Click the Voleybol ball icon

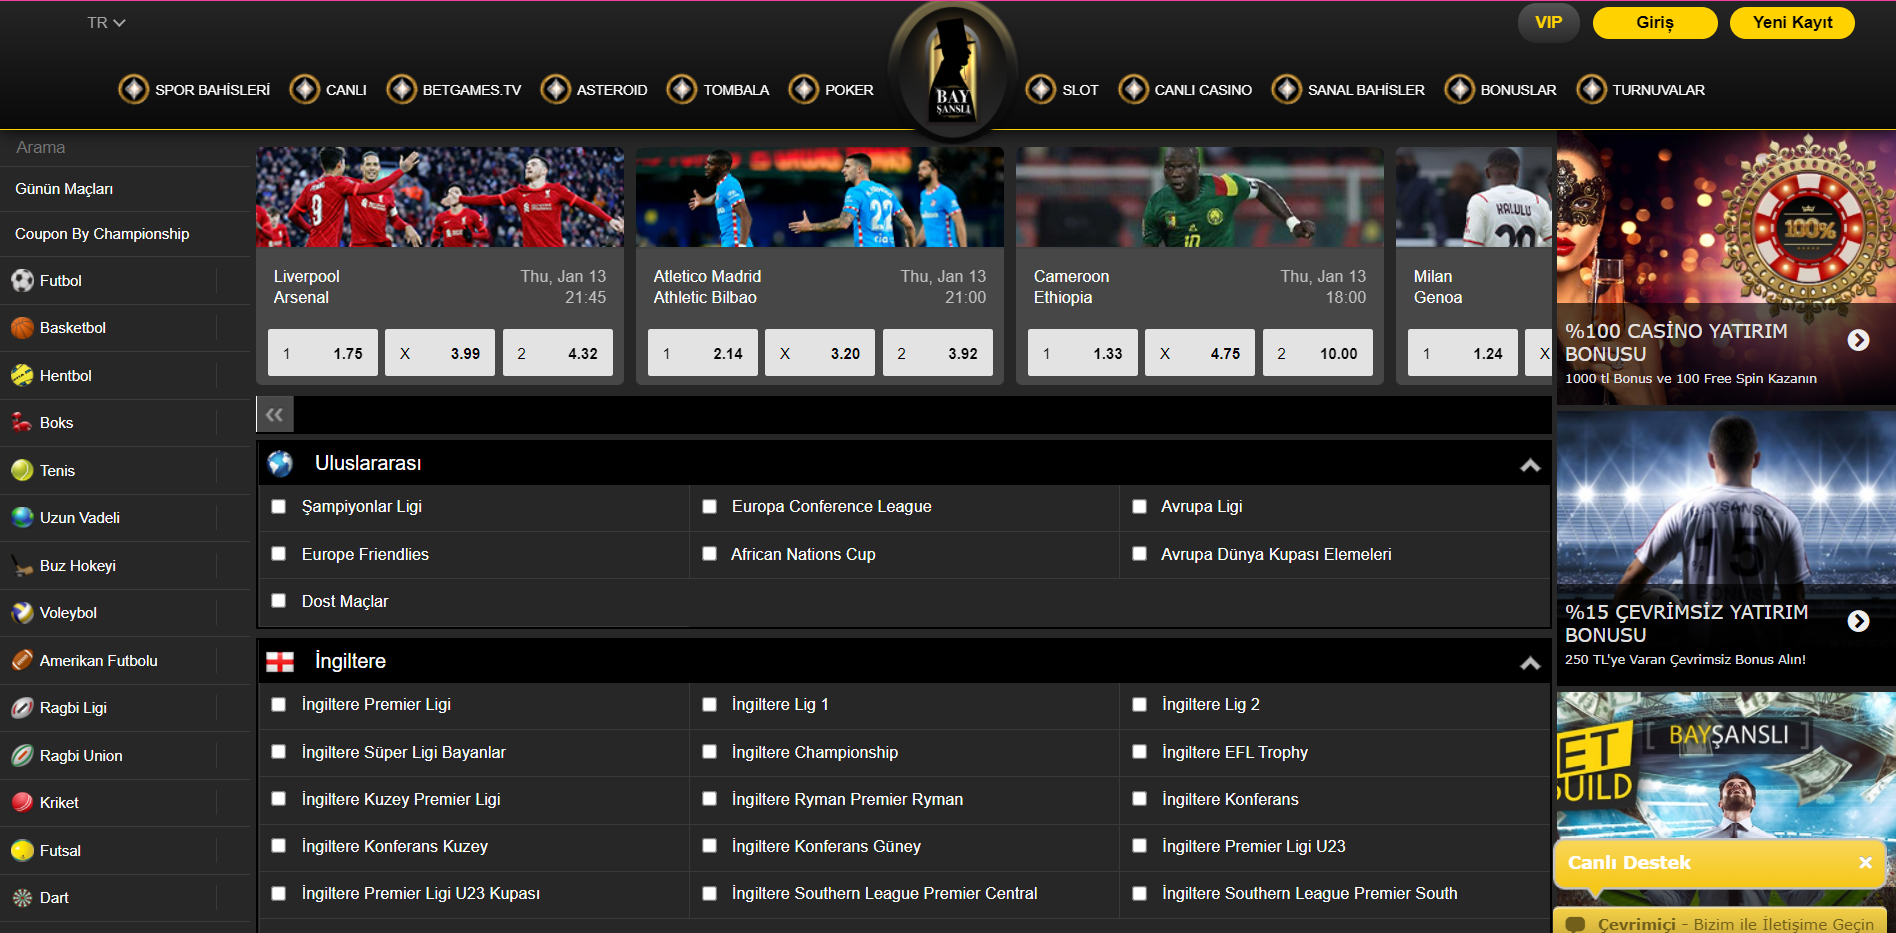[x=22, y=613]
